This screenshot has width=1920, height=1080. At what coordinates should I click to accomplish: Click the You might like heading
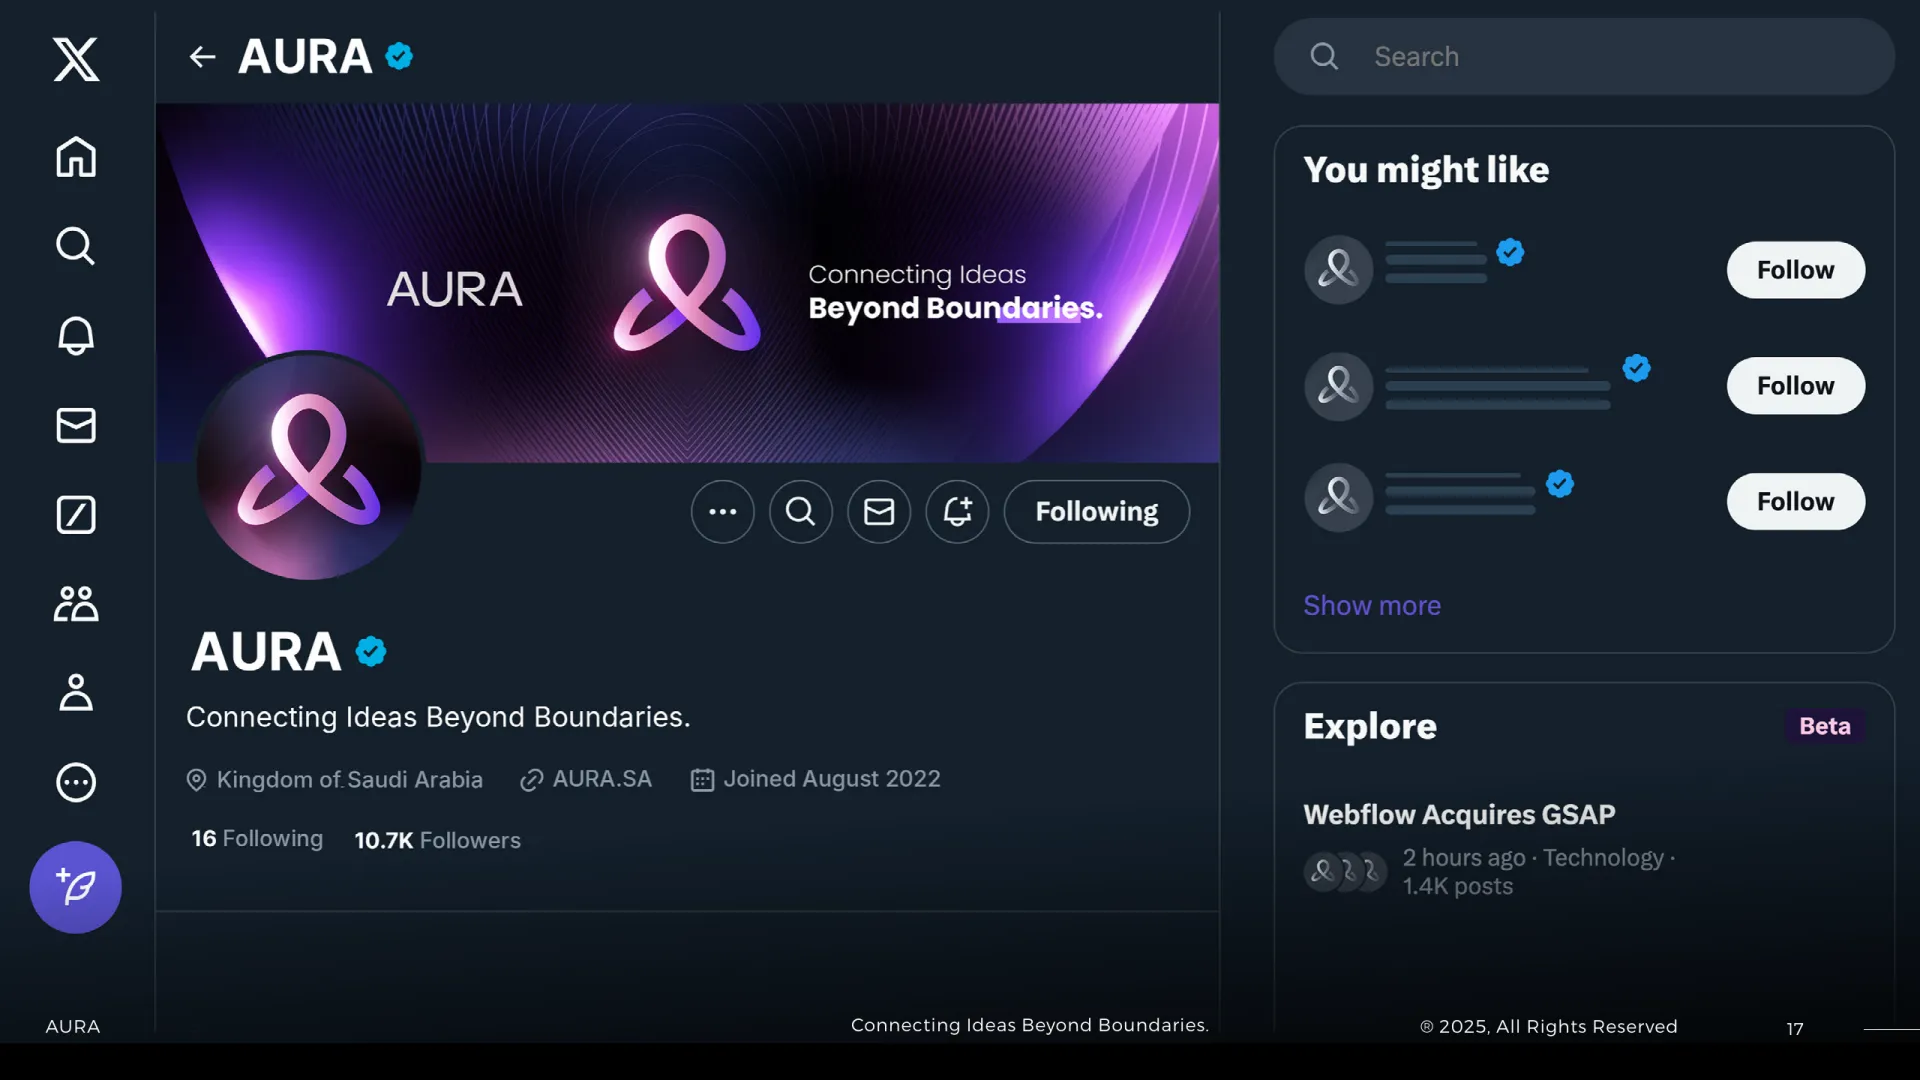pyautogui.click(x=1426, y=170)
